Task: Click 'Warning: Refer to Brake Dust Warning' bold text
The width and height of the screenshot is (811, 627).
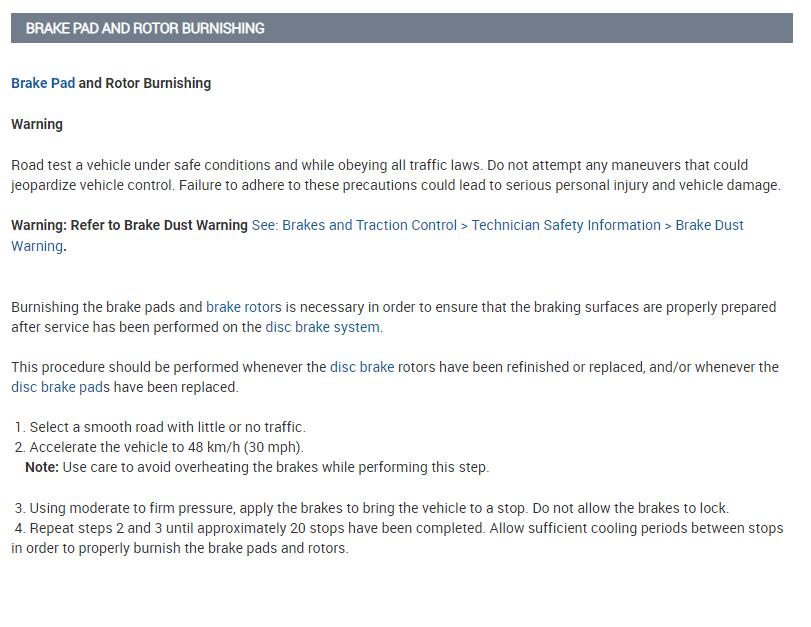Action: click(130, 225)
